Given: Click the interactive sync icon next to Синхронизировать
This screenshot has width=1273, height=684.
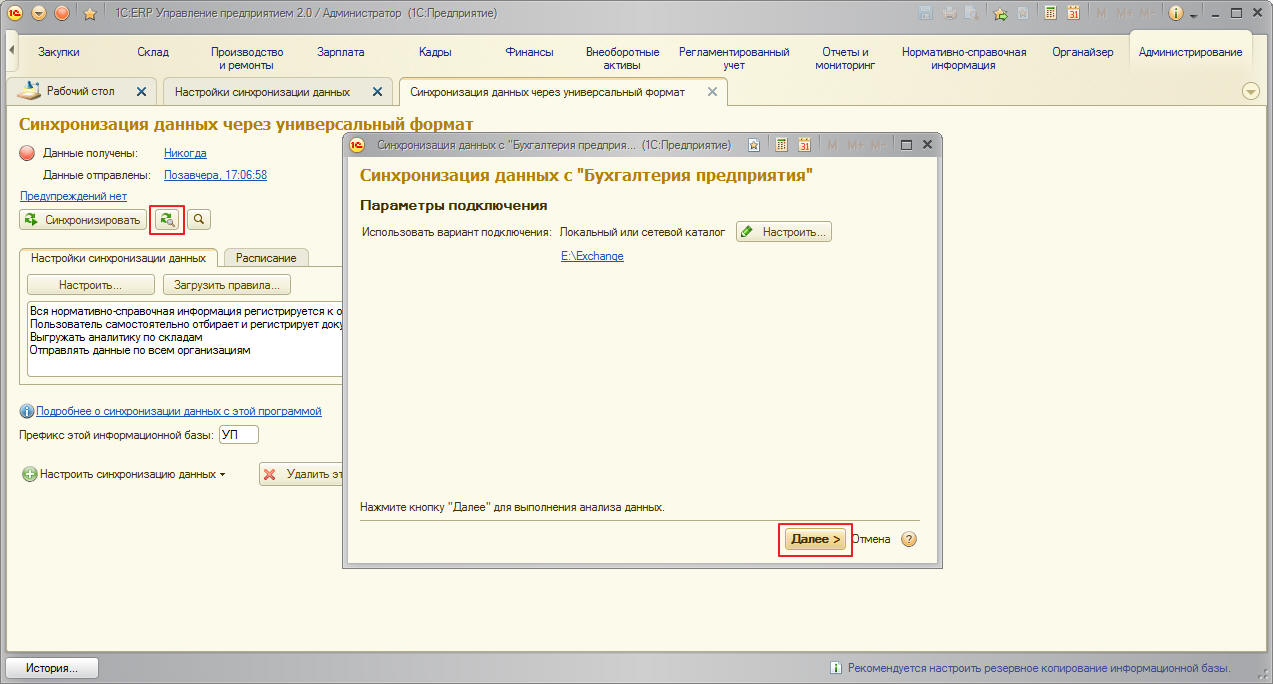Looking at the screenshot, I should click(167, 219).
